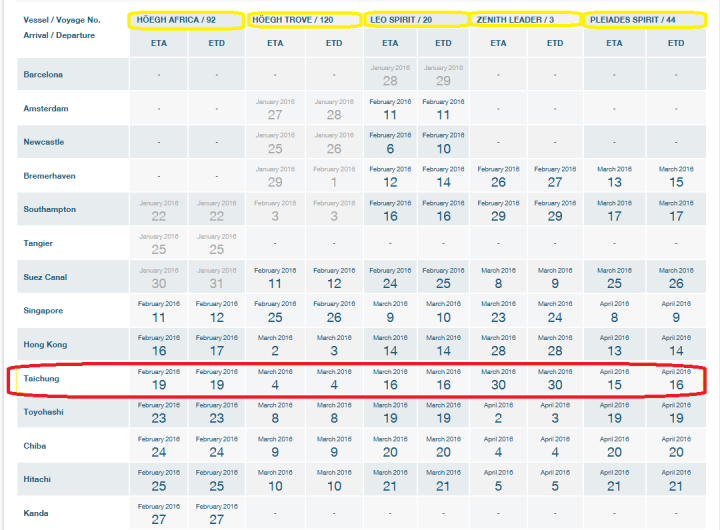Click Newcastle ETD February 10 for LEO SPIRIT
This screenshot has width=720, height=530.
[443, 143]
